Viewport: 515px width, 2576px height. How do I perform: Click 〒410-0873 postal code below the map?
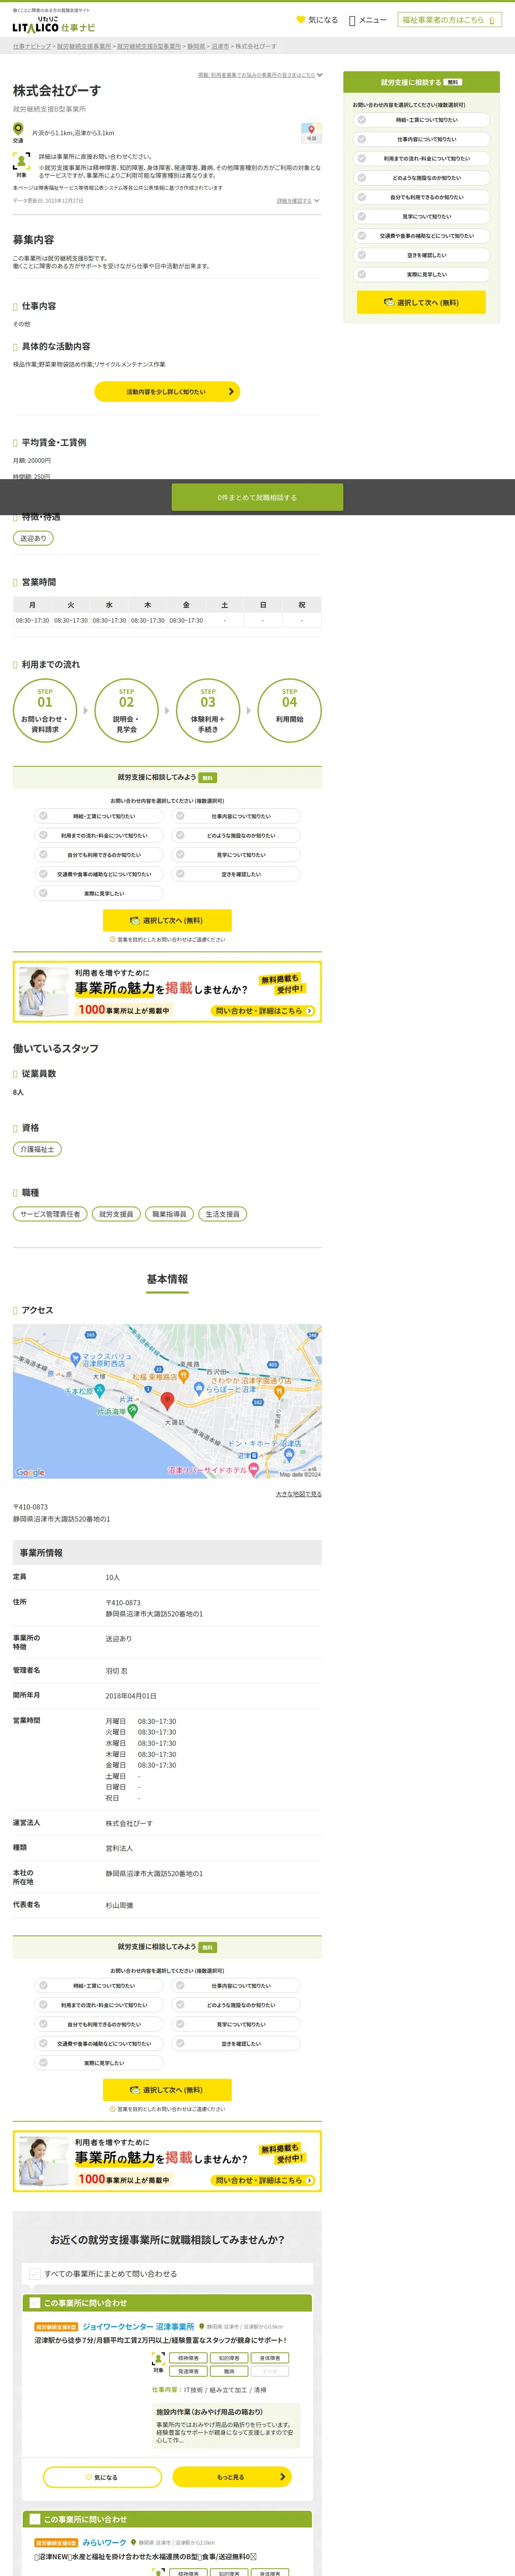(30, 1507)
